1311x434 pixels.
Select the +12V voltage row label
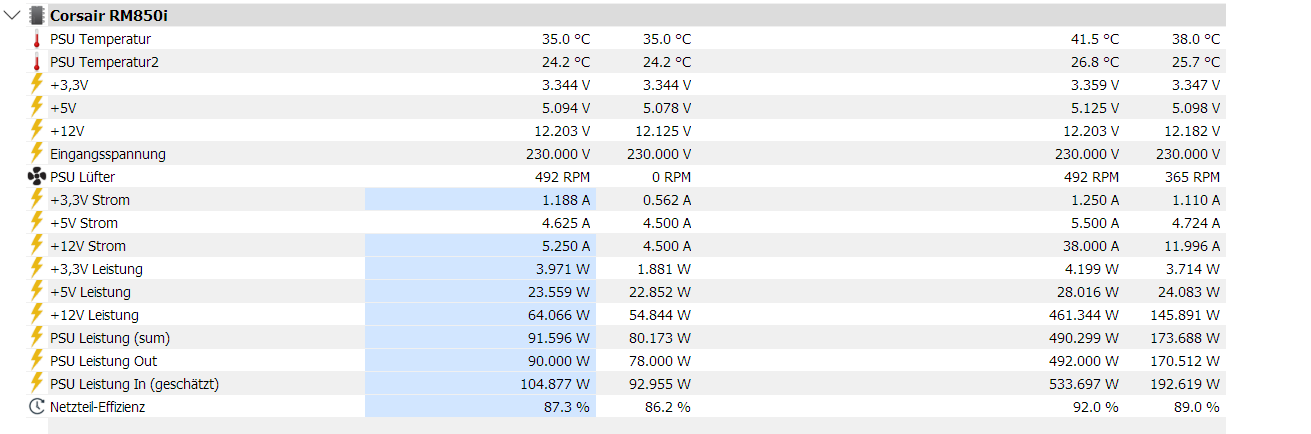pos(67,131)
